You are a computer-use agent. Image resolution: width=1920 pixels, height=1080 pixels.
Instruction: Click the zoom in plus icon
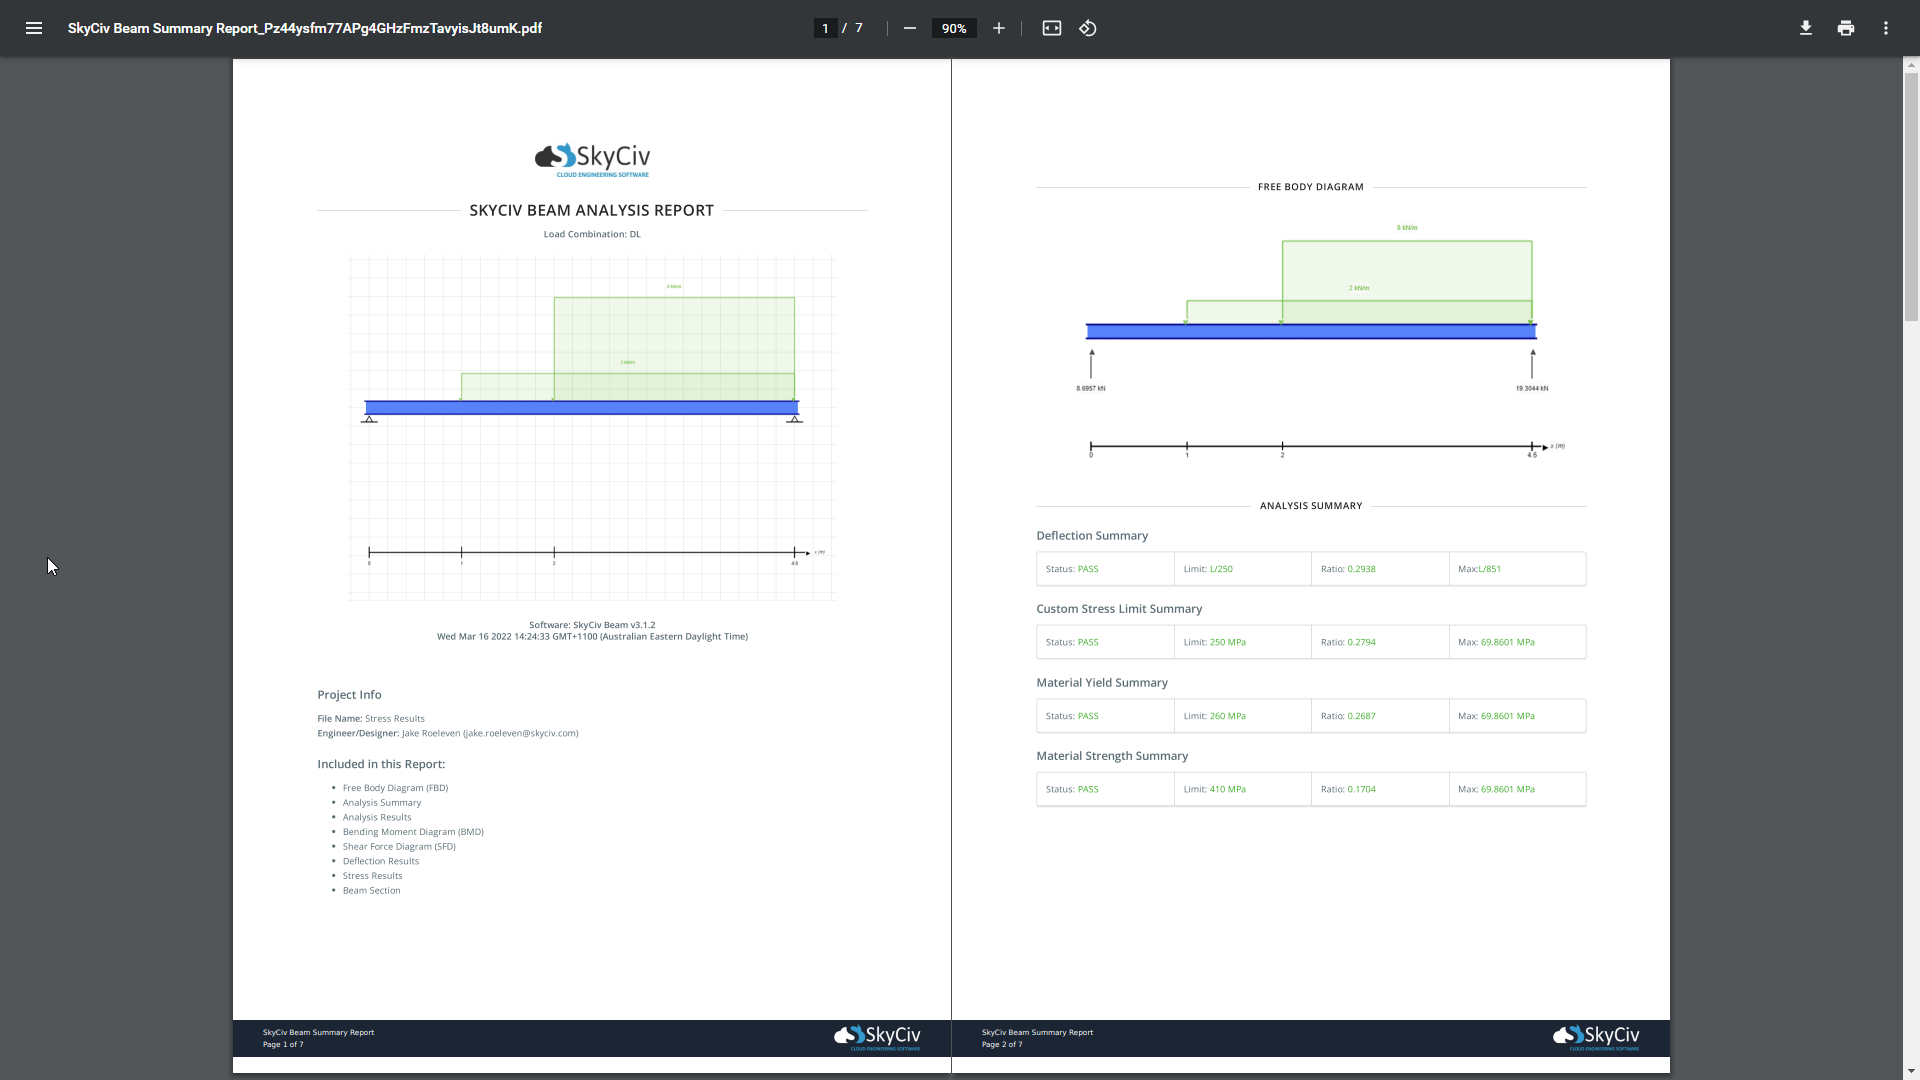point(998,28)
